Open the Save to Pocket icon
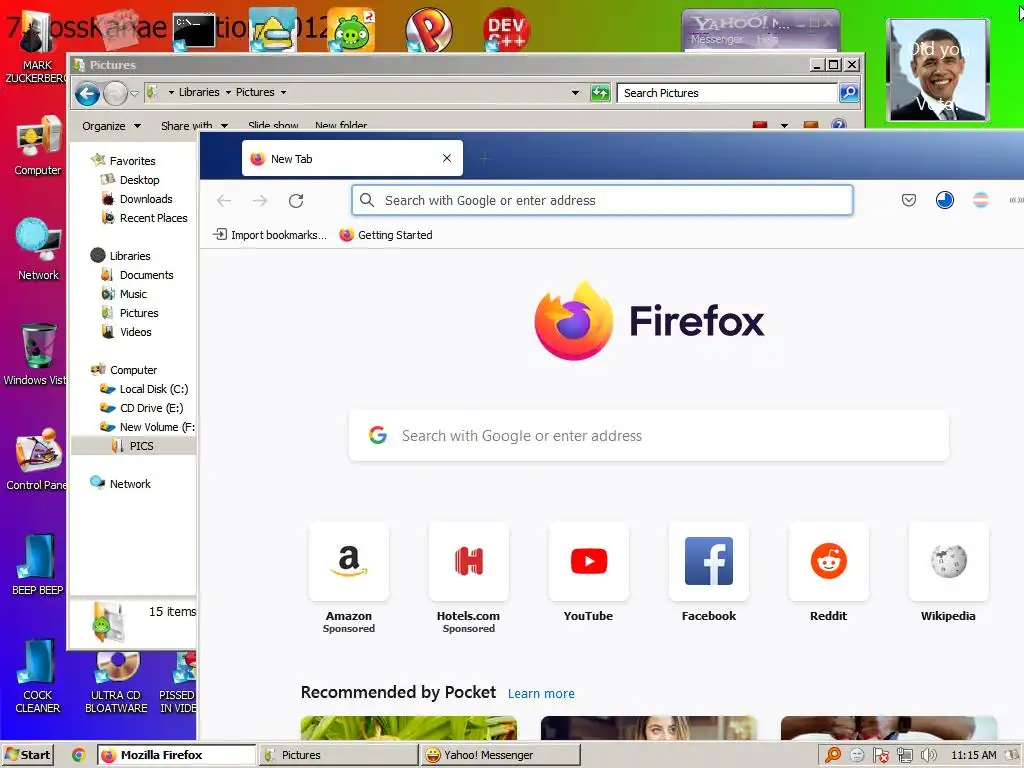The width and height of the screenshot is (1024, 768). 908,200
